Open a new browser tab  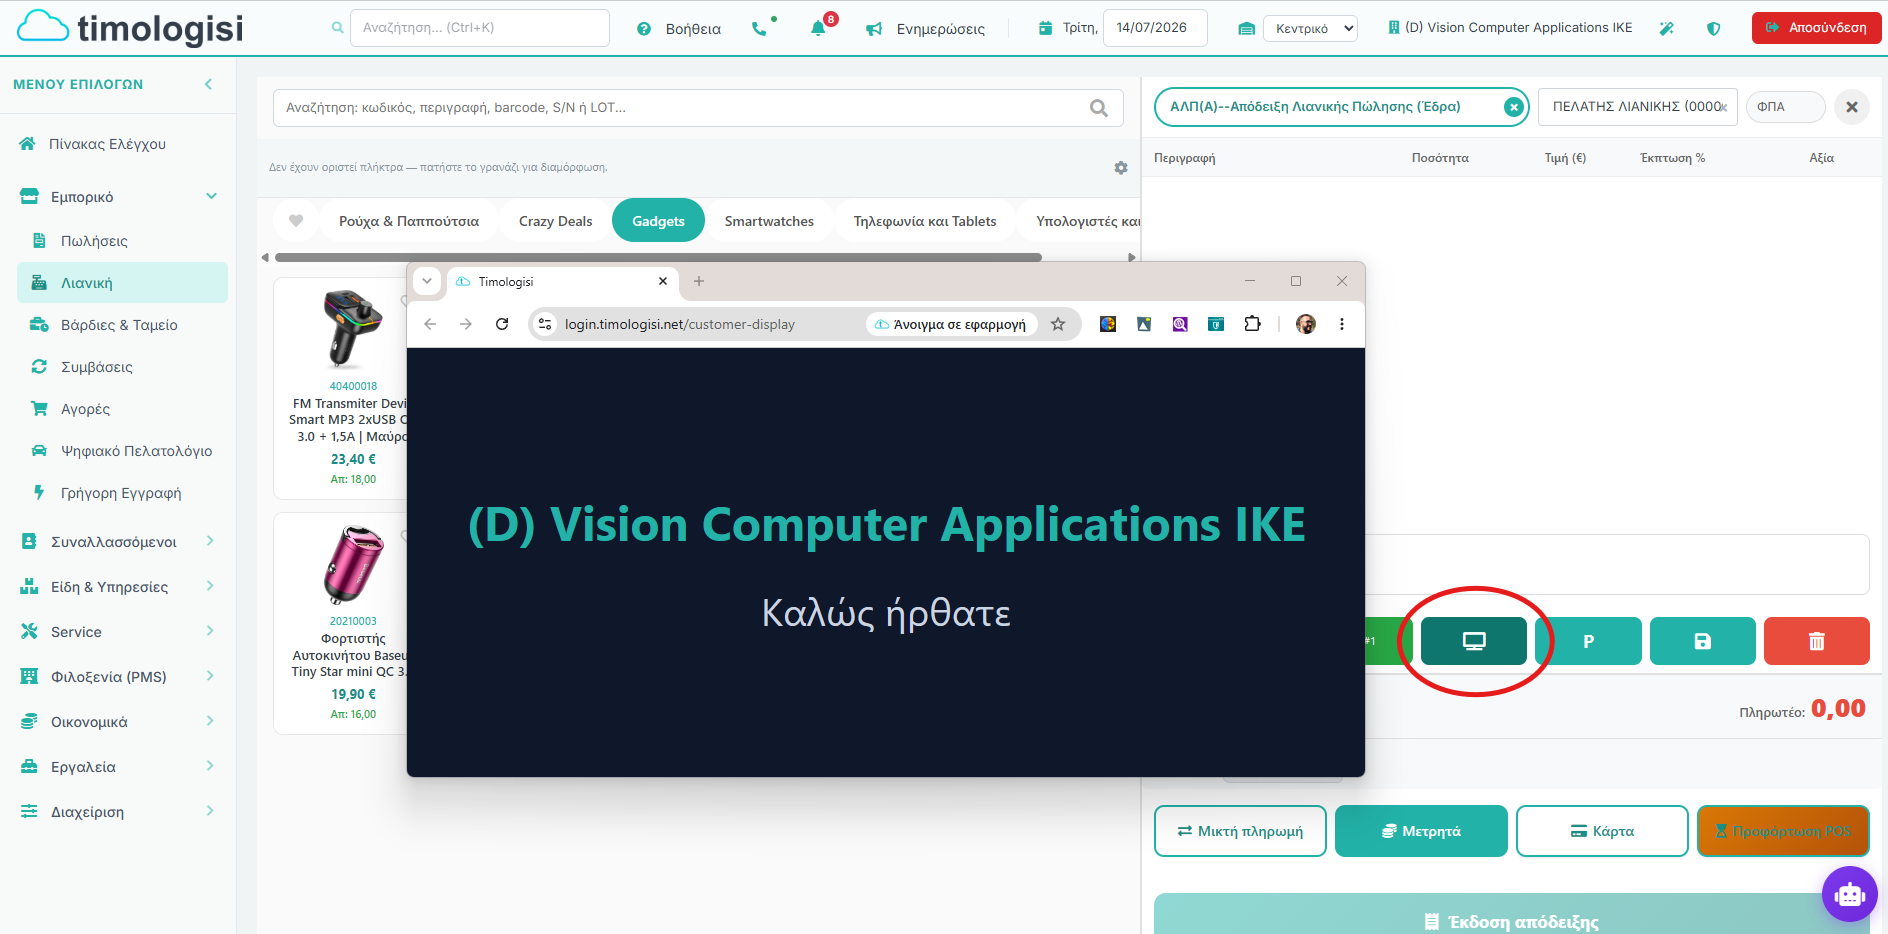(699, 282)
